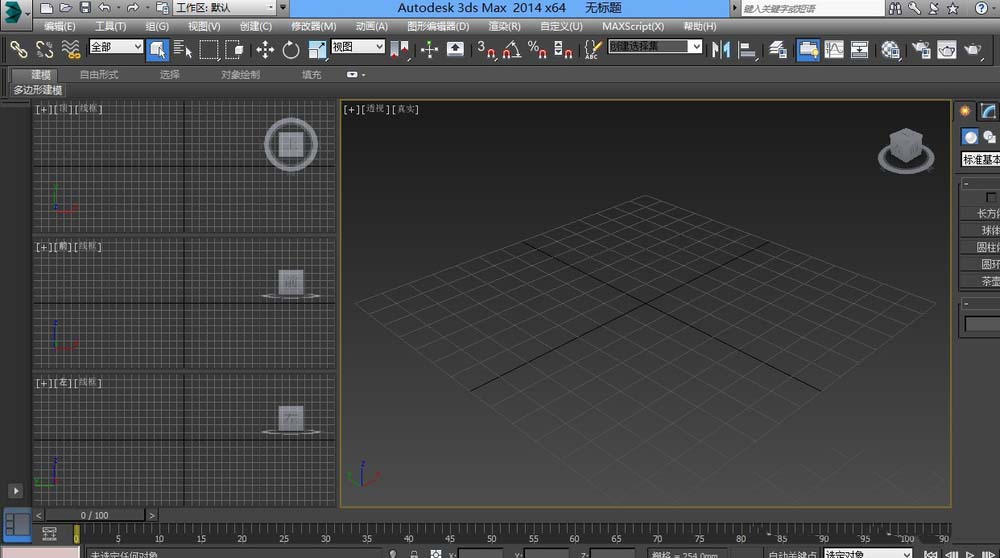The image size is (1000, 558).
Task: Toggle the angle snap button
Action: click(512, 49)
